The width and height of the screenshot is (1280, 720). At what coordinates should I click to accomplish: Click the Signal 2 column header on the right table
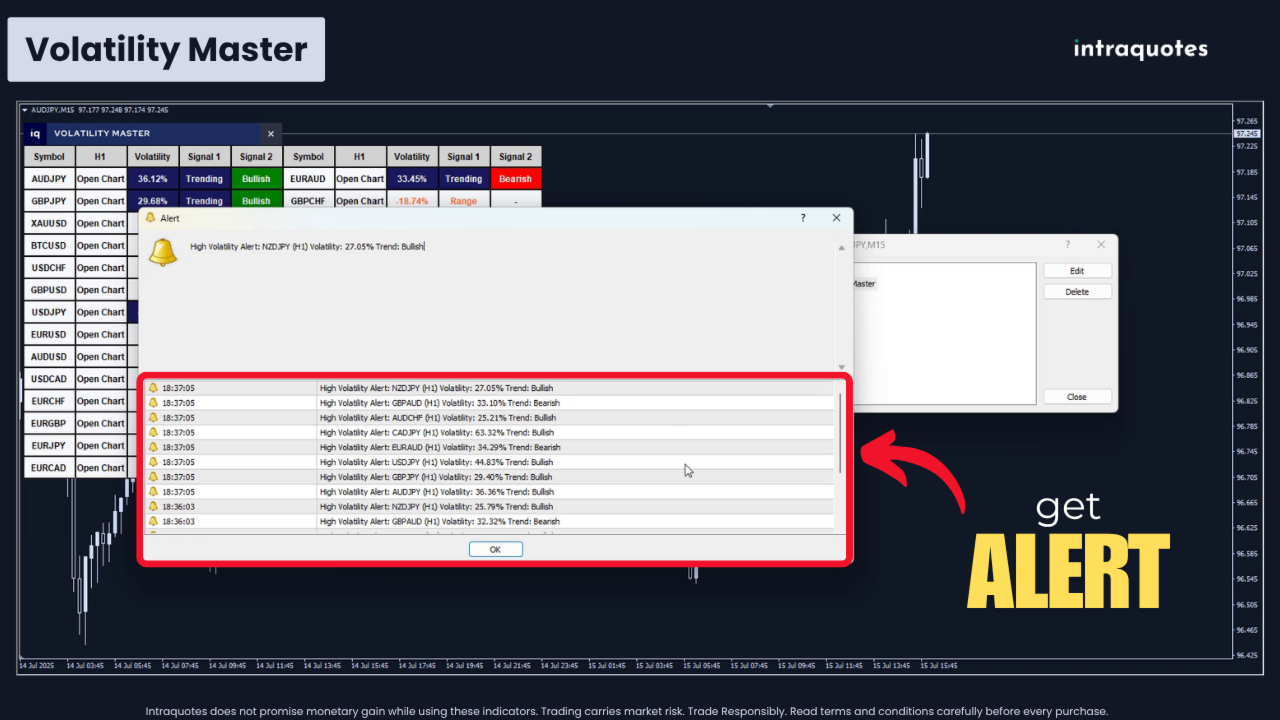[516, 157]
